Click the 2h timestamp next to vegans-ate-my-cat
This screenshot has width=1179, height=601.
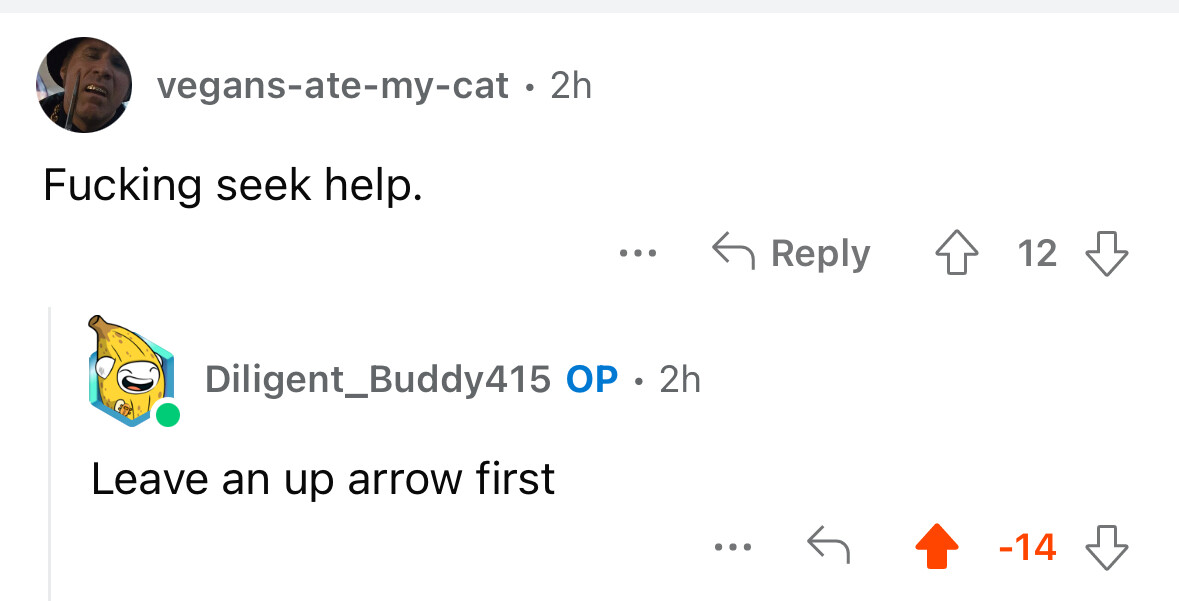pos(571,86)
